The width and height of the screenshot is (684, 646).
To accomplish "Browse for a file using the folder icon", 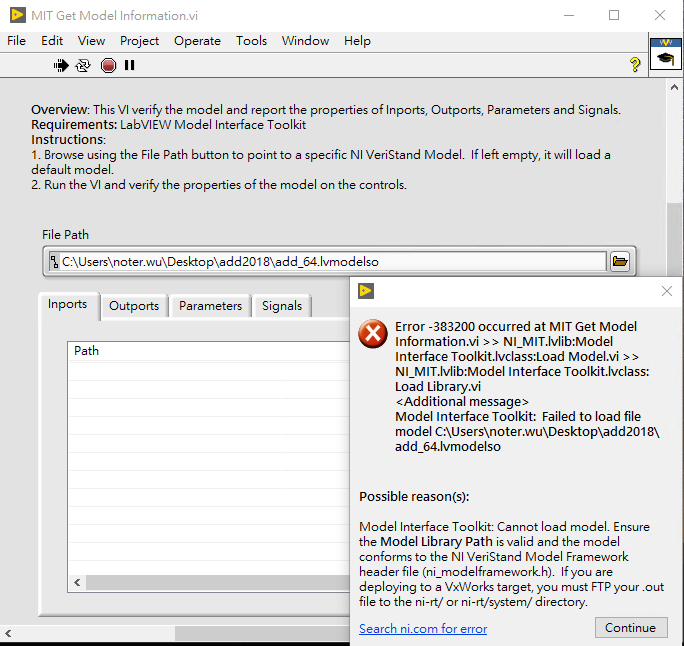I will click(620, 261).
